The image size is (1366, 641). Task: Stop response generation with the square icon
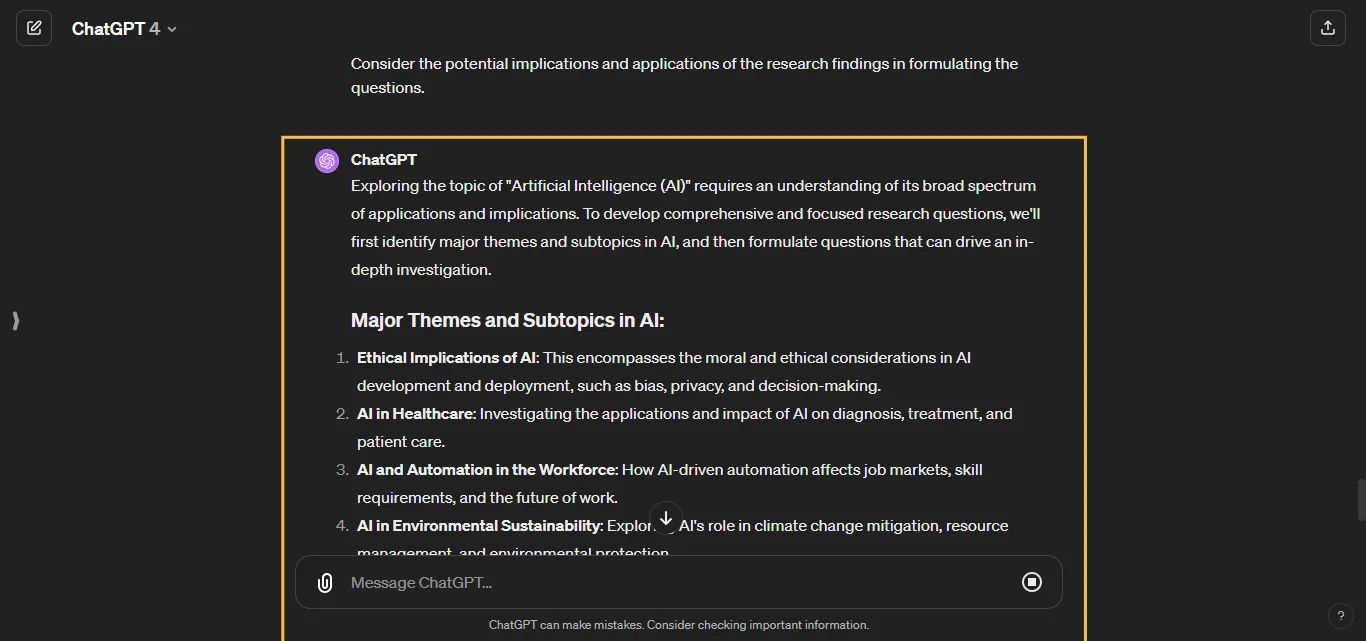coord(1032,582)
